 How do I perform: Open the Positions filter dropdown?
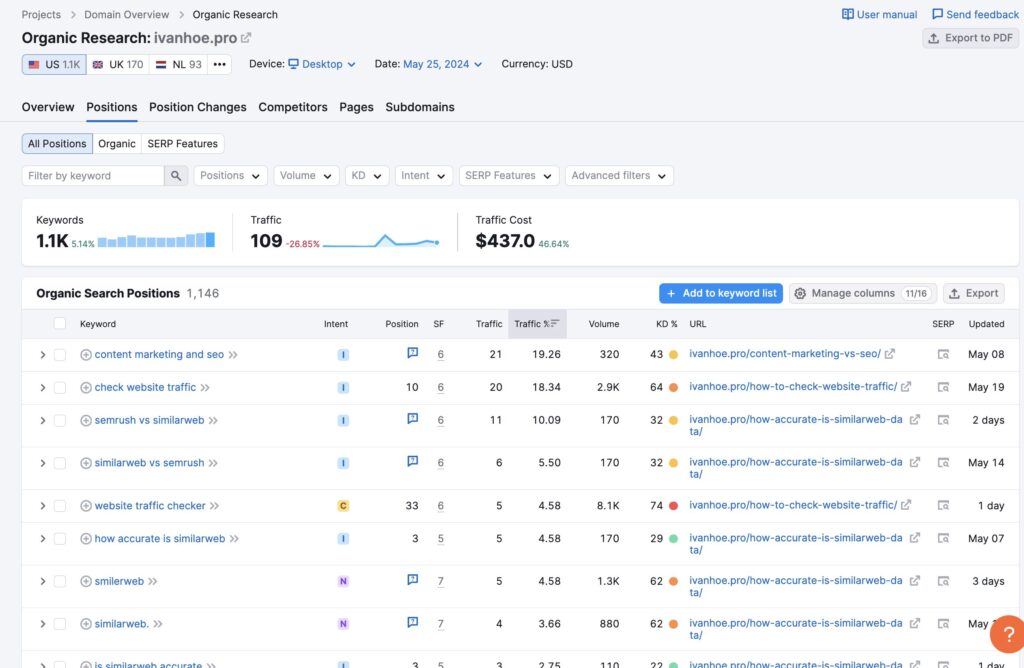point(230,176)
